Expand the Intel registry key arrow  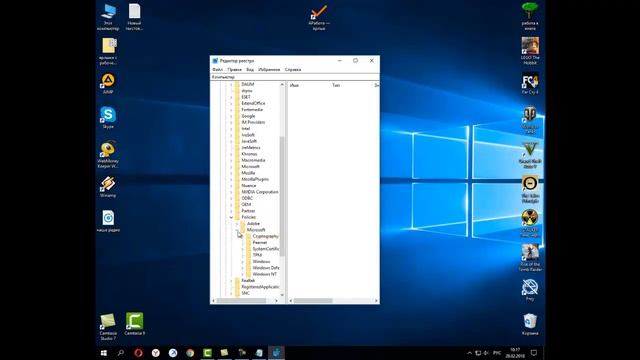pyautogui.click(x=231, y=129)
